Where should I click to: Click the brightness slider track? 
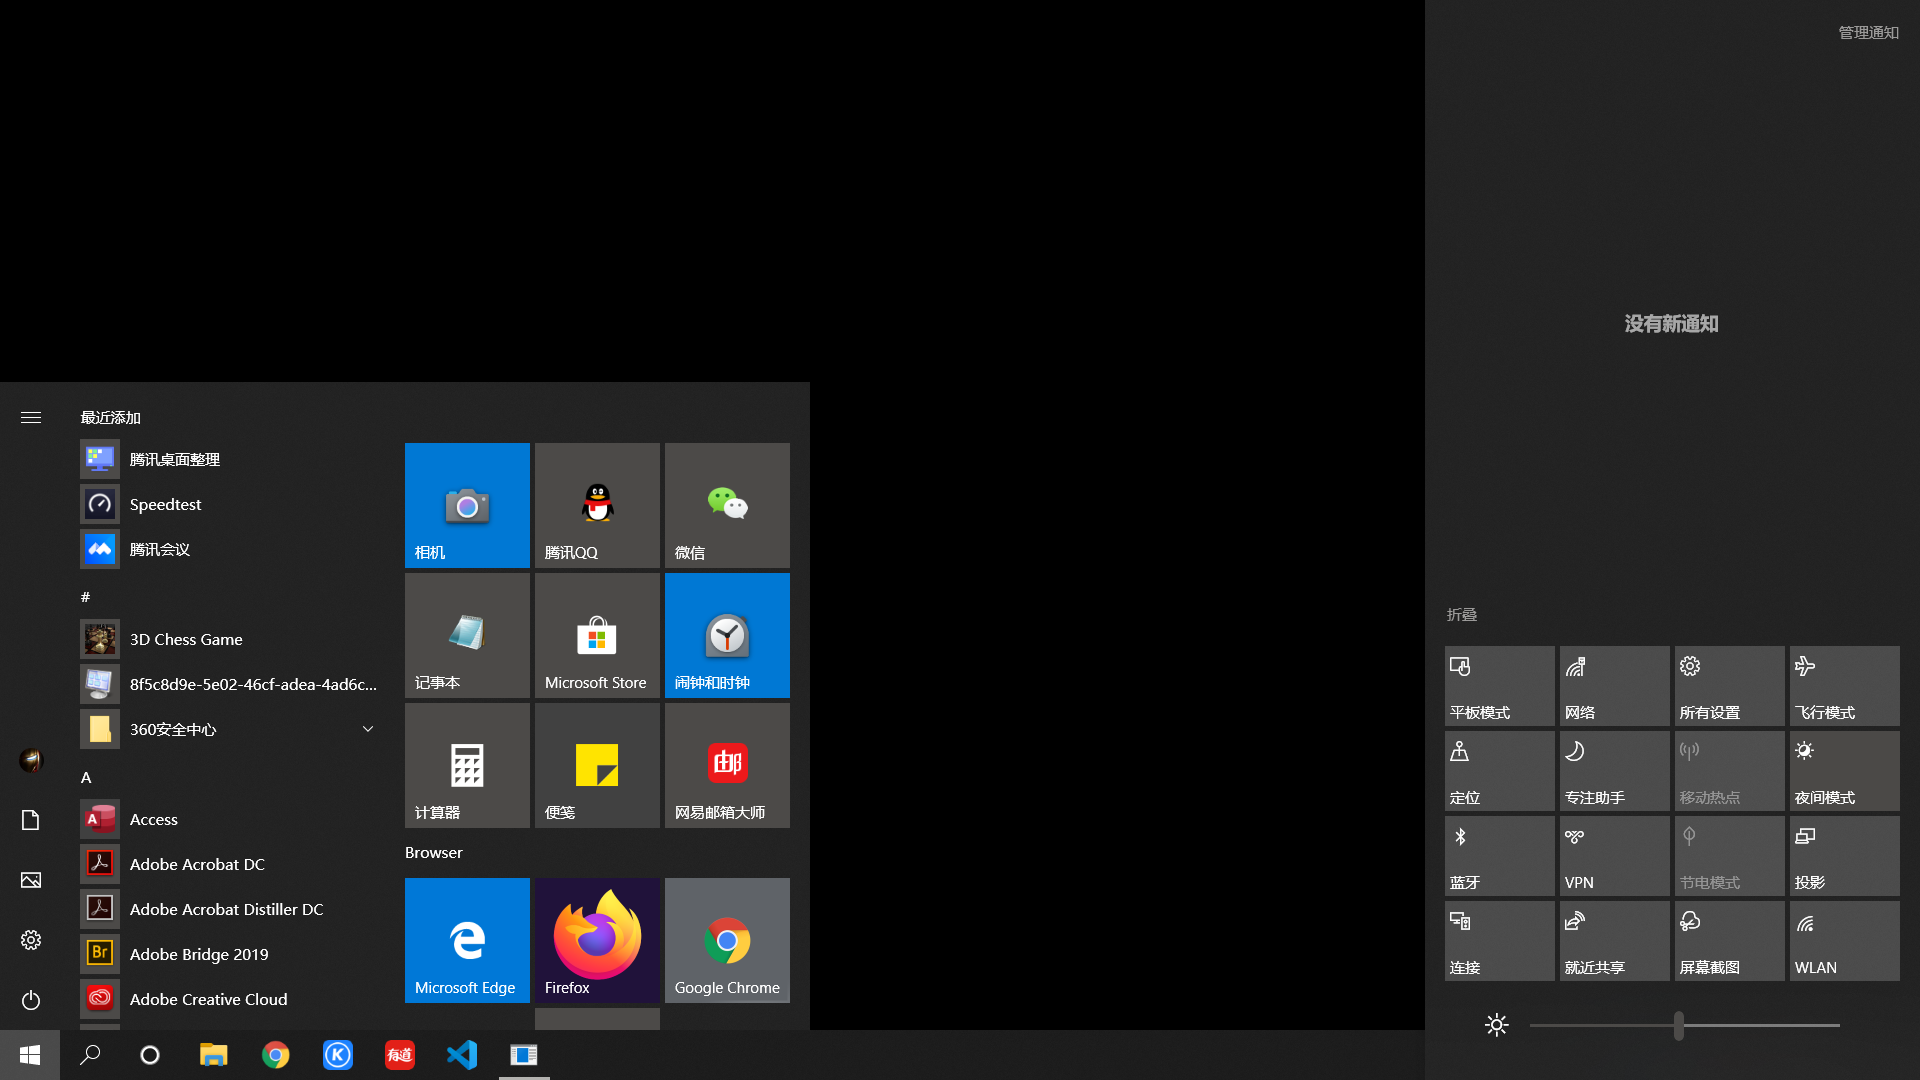(1760, 1025)
